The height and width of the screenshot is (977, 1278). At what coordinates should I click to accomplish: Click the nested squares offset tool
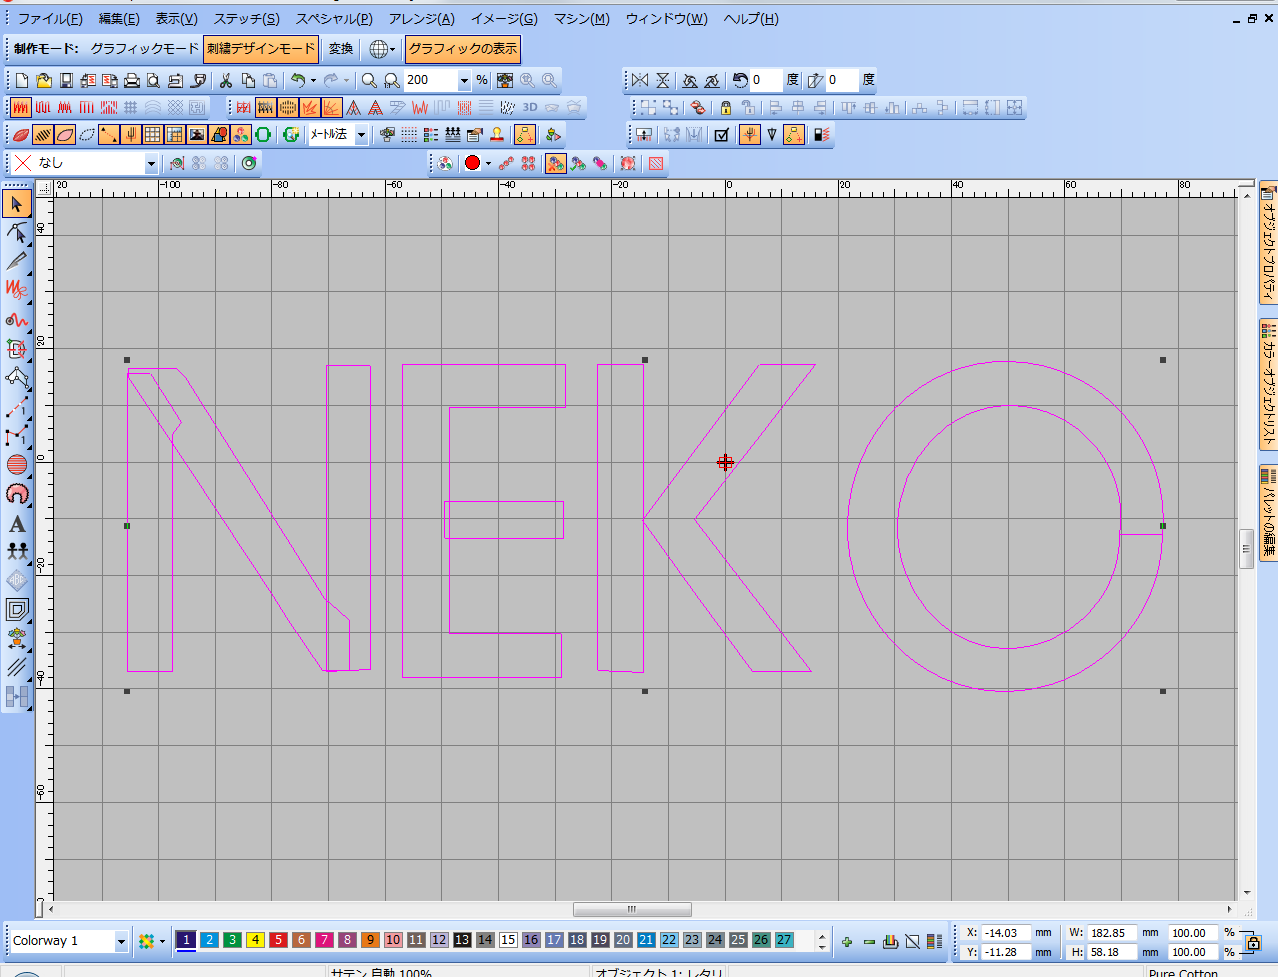[x=17, y=609]
